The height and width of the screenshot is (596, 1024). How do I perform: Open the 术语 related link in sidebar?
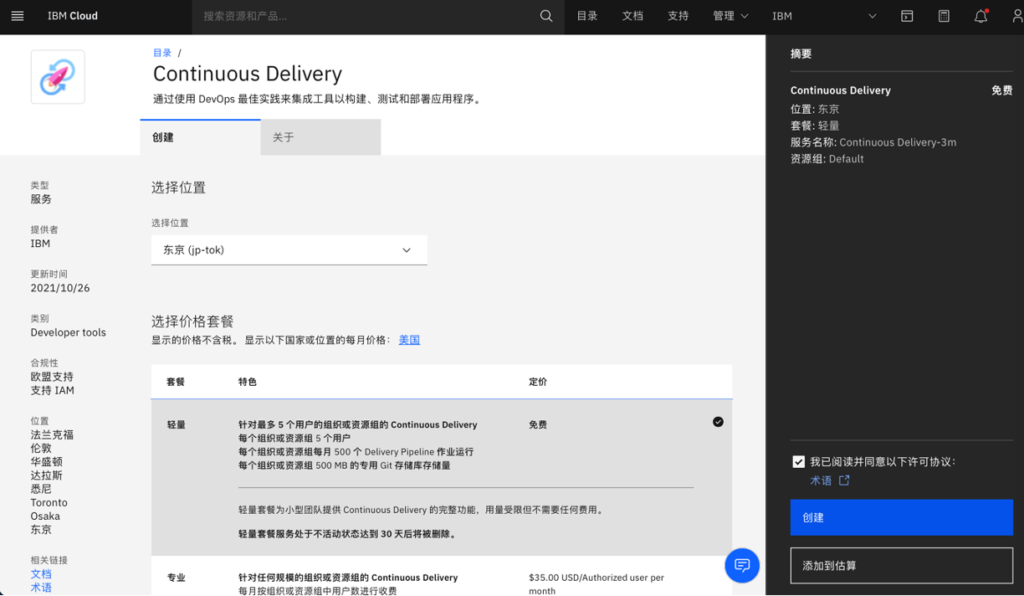[x=40, y=588]
